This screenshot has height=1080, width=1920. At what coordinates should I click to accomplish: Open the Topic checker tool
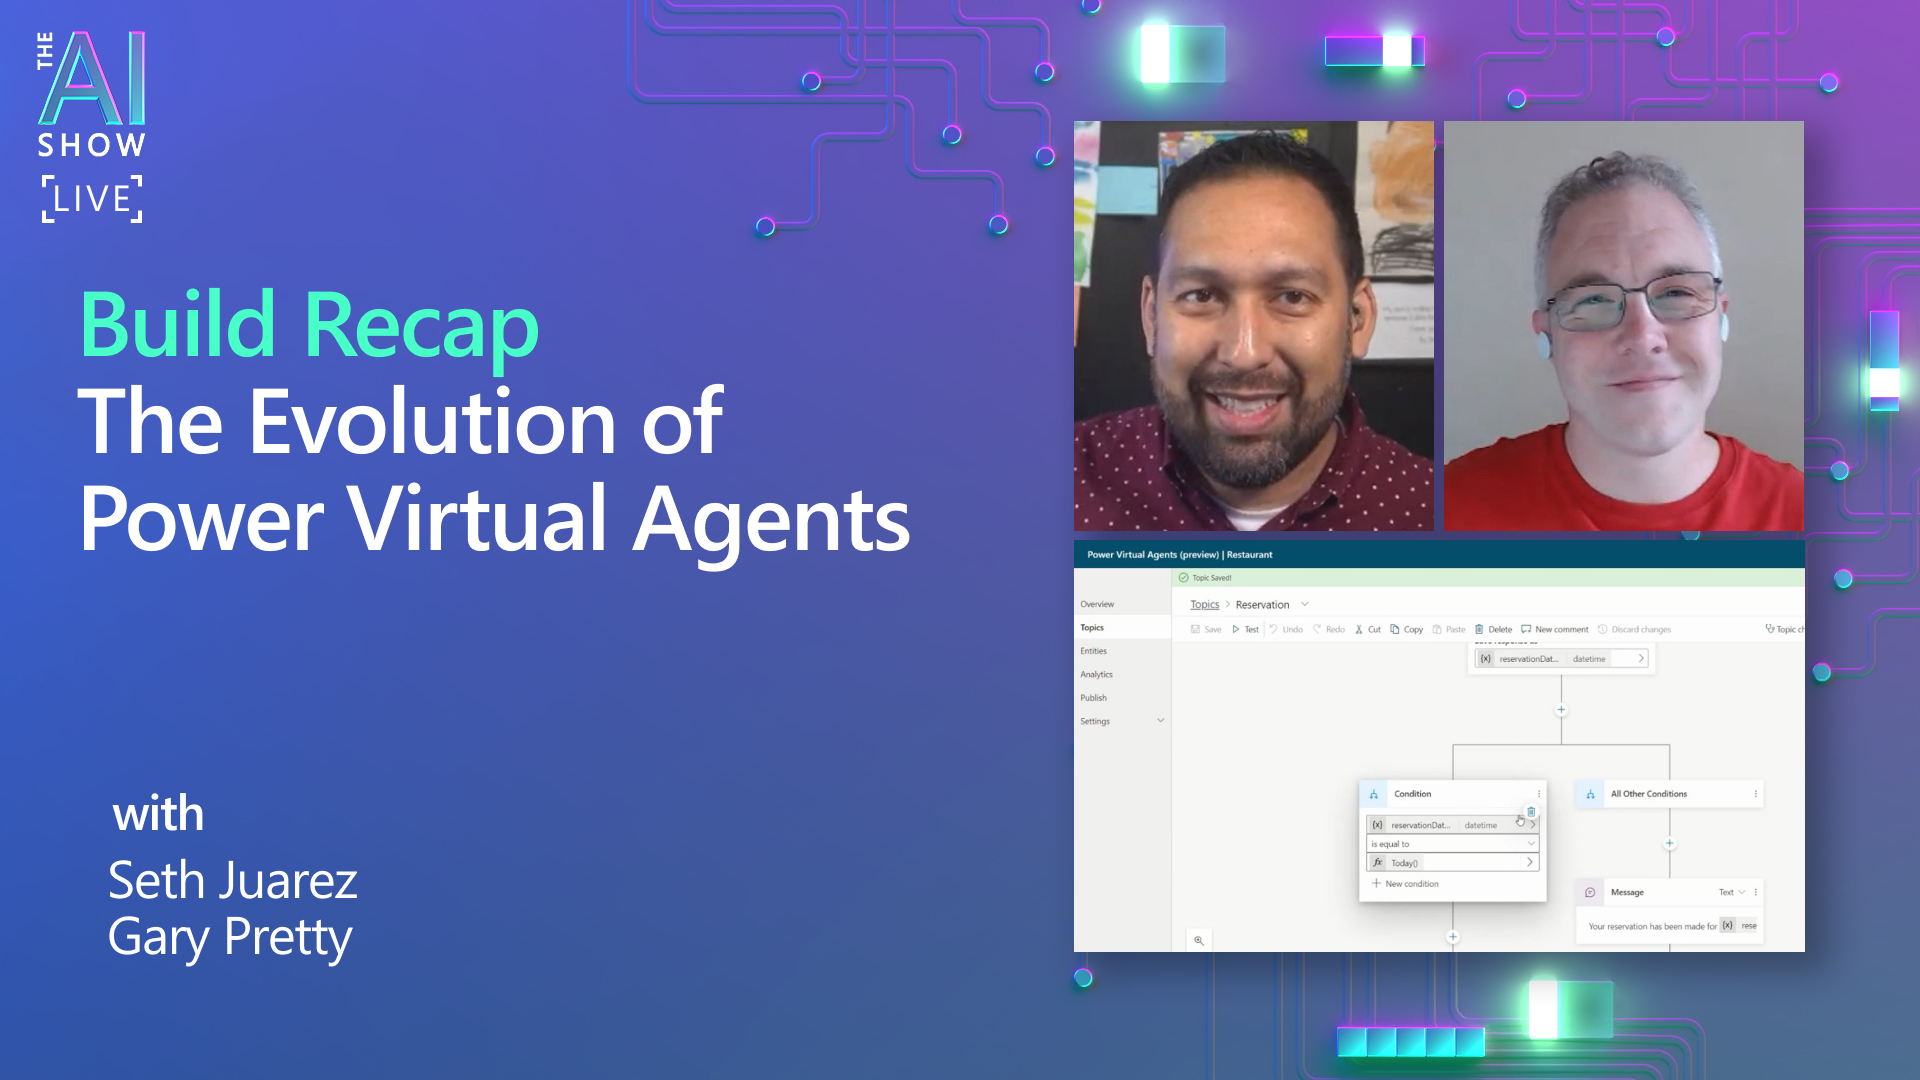[1784, 629]
